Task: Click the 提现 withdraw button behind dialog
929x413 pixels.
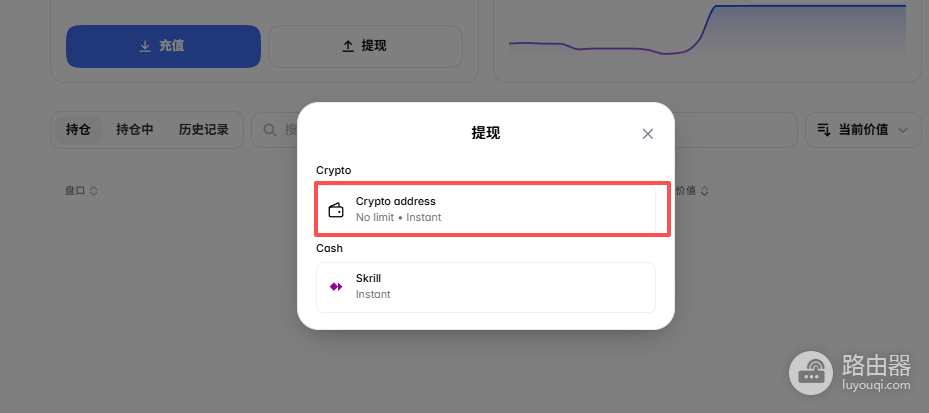Action: coord(365,46)
